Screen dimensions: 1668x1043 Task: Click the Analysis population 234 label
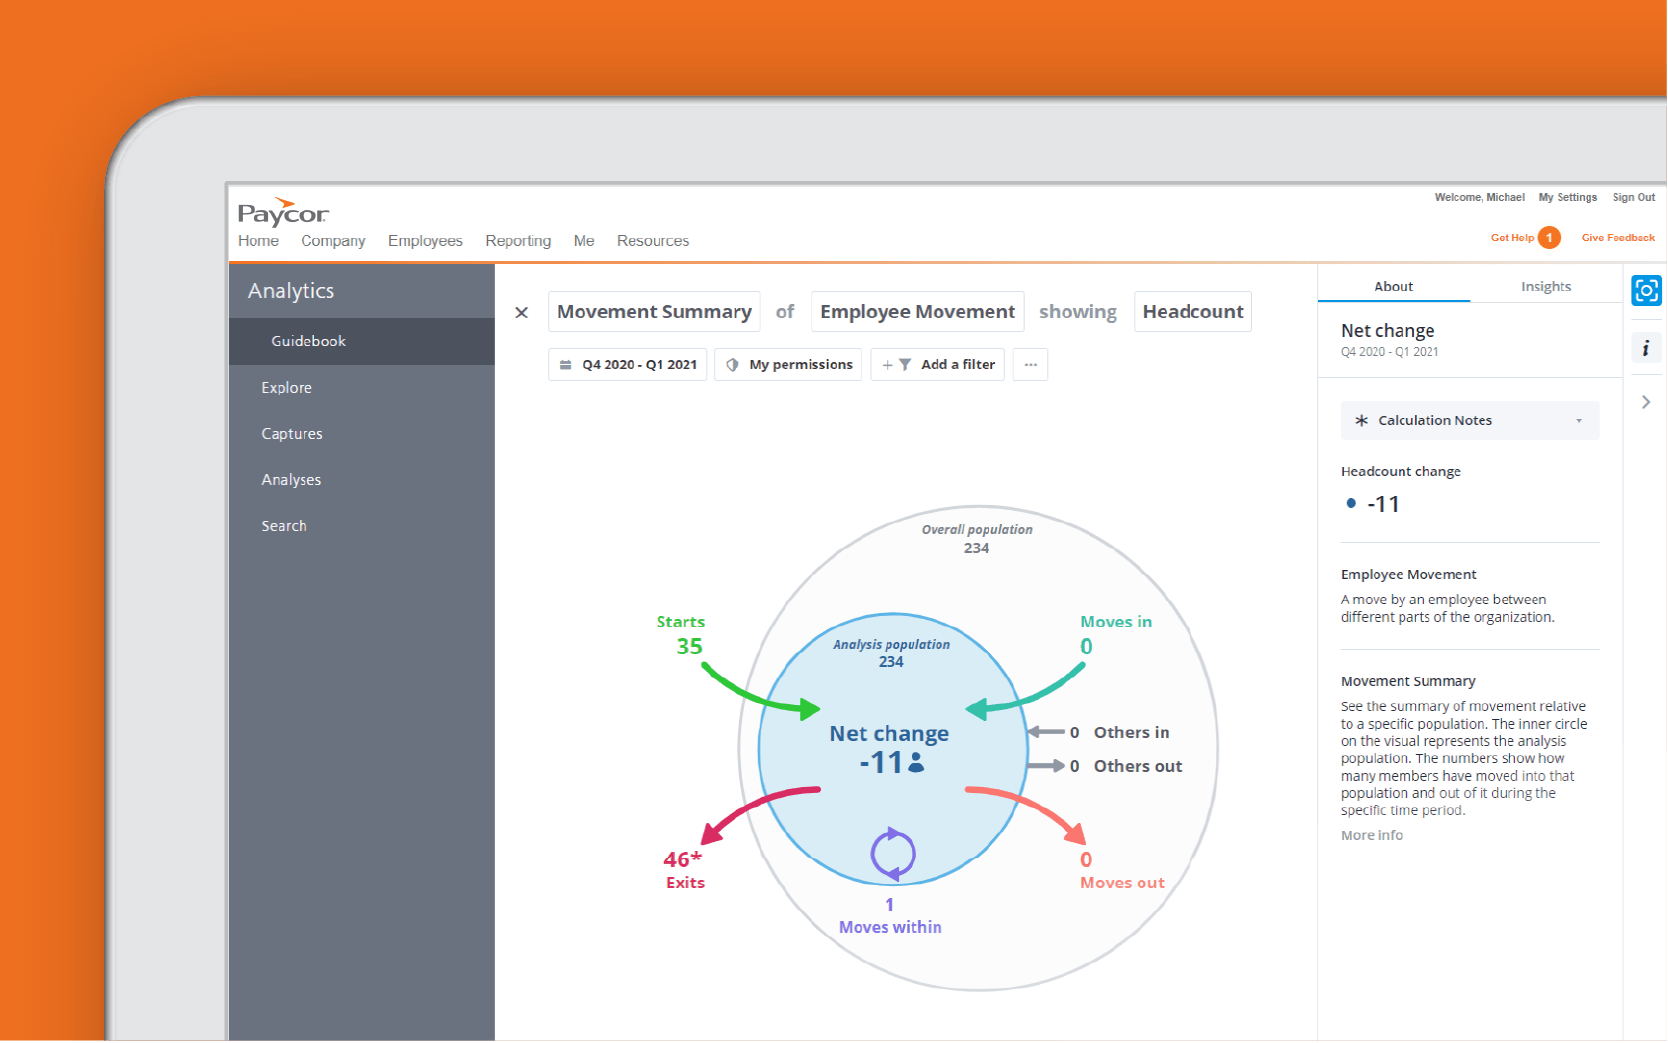coord(891,653)
